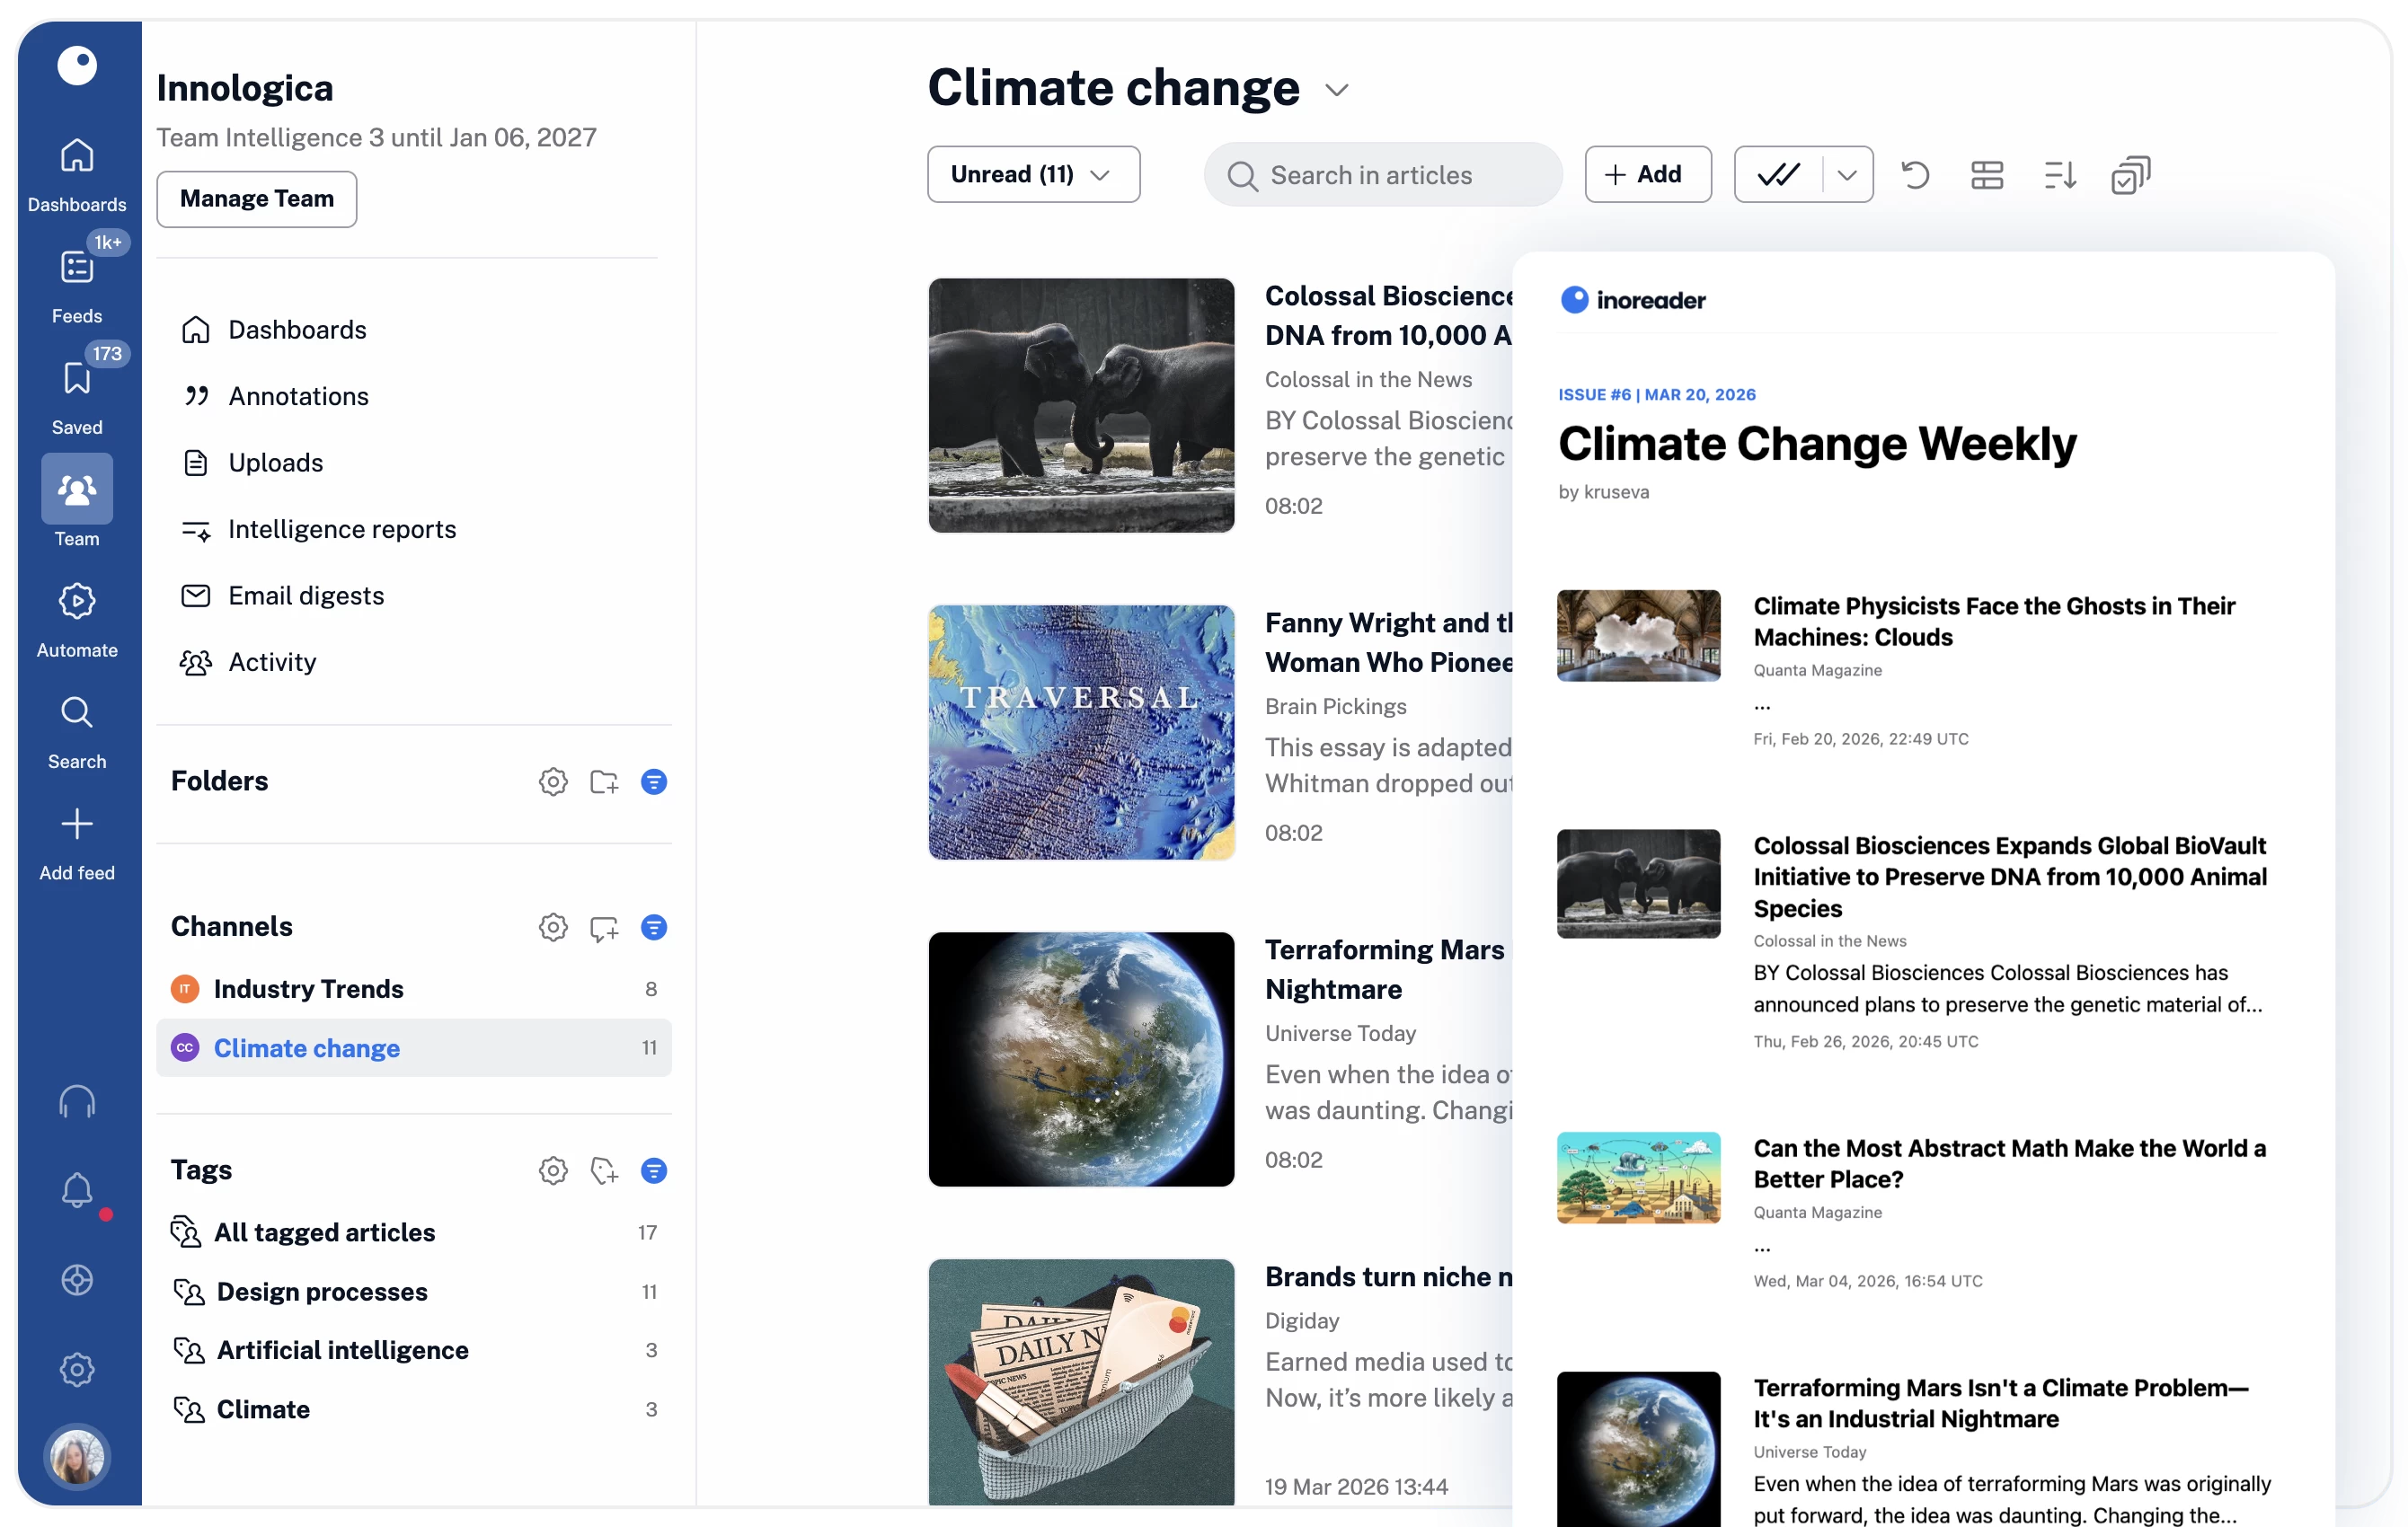Click the sort order icon

point(2059,175)
